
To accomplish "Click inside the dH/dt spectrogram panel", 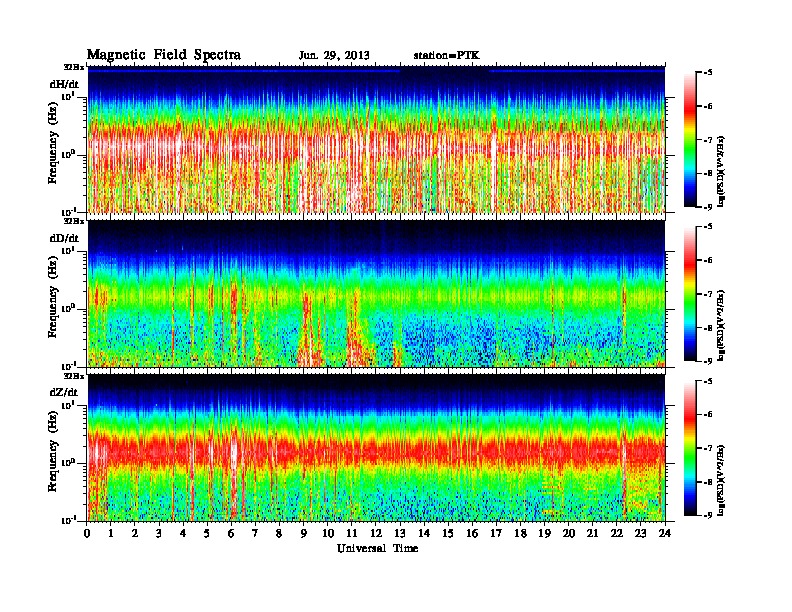I will (x=376, y=139).
